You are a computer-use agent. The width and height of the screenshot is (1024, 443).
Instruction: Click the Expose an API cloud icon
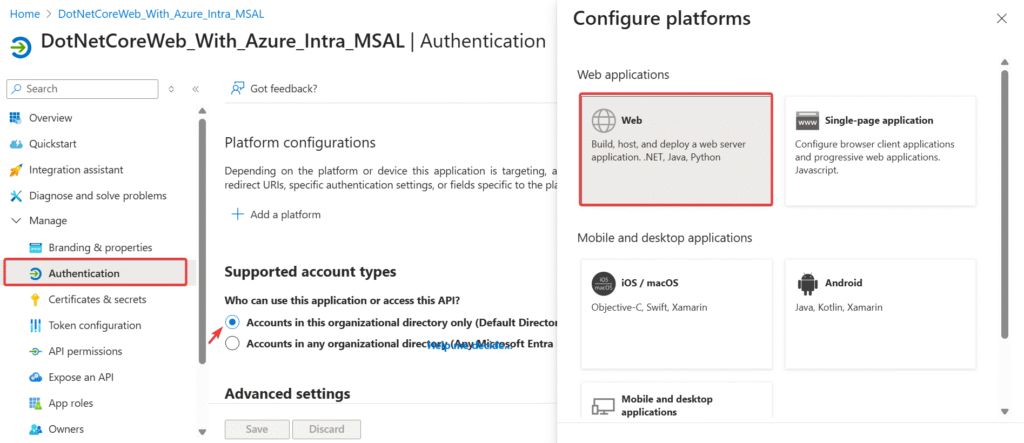point(36,377)
